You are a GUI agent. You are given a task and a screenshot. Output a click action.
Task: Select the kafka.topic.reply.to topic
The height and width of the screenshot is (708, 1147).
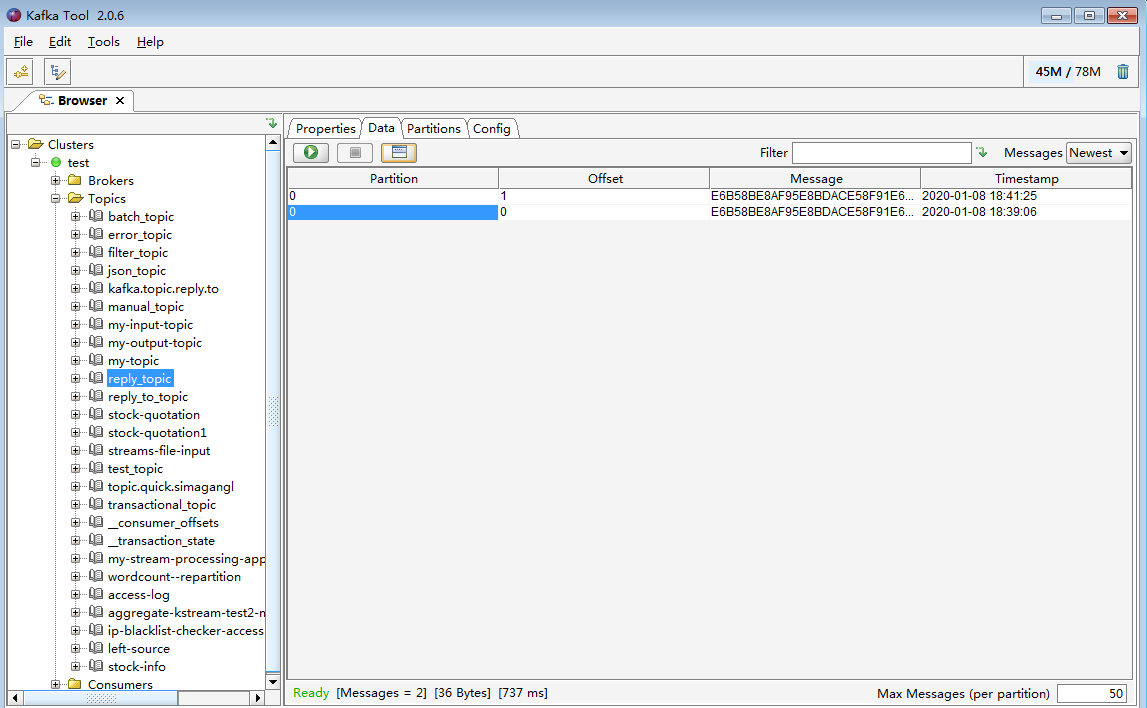coord(163,288)
